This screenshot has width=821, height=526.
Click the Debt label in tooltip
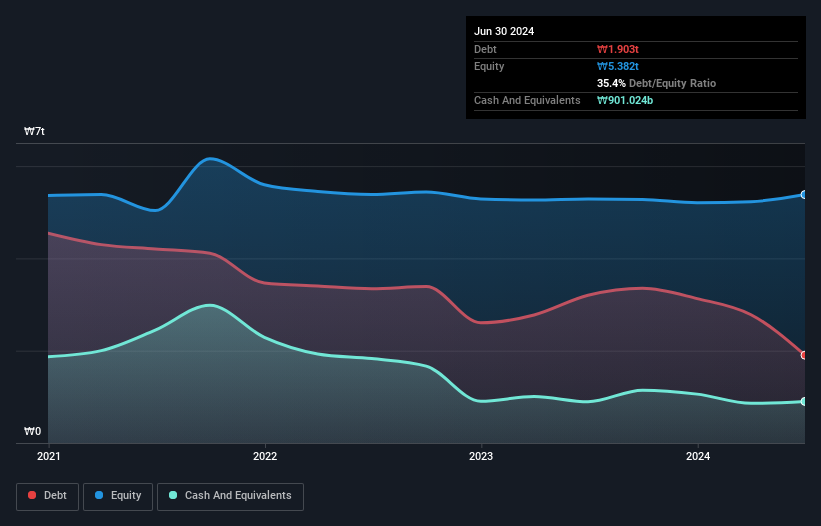click(485, 49)
